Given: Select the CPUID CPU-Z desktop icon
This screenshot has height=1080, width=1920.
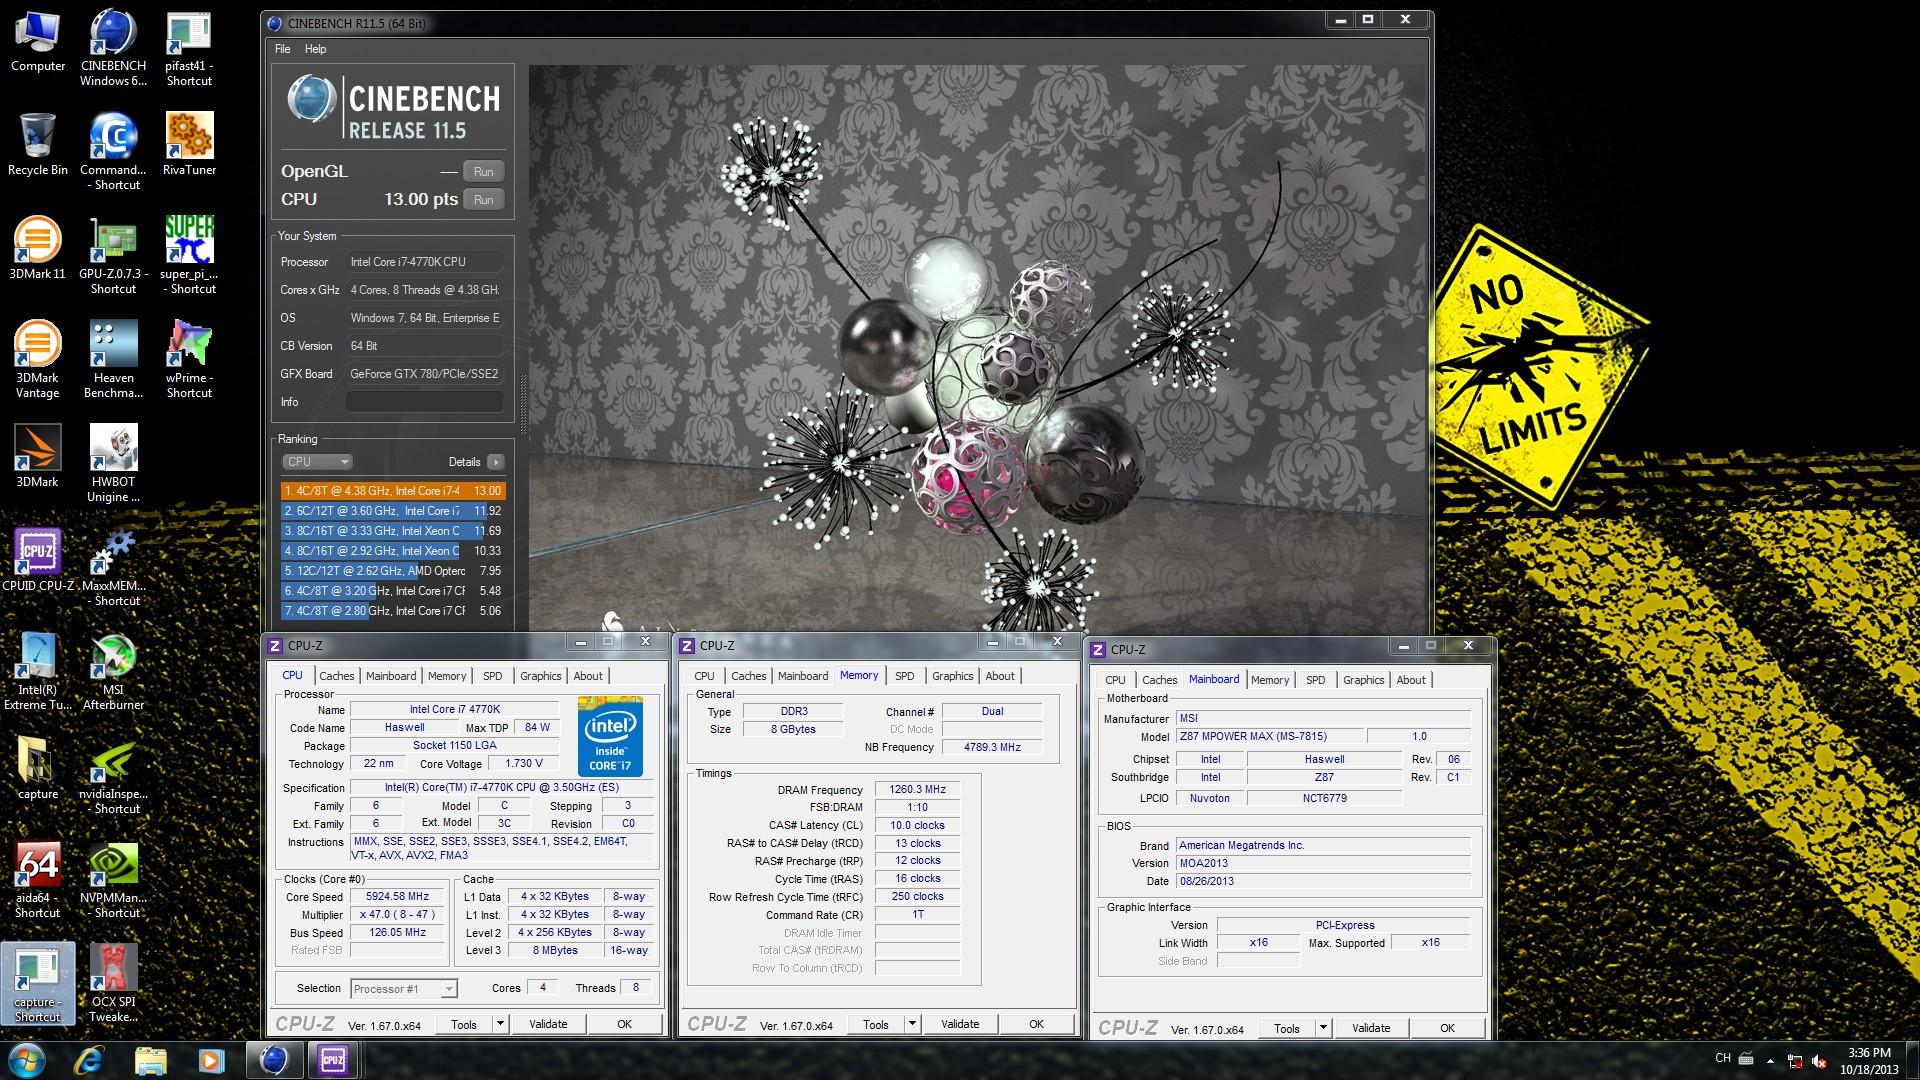Looking at the screenshot, I should coord(38,561).
